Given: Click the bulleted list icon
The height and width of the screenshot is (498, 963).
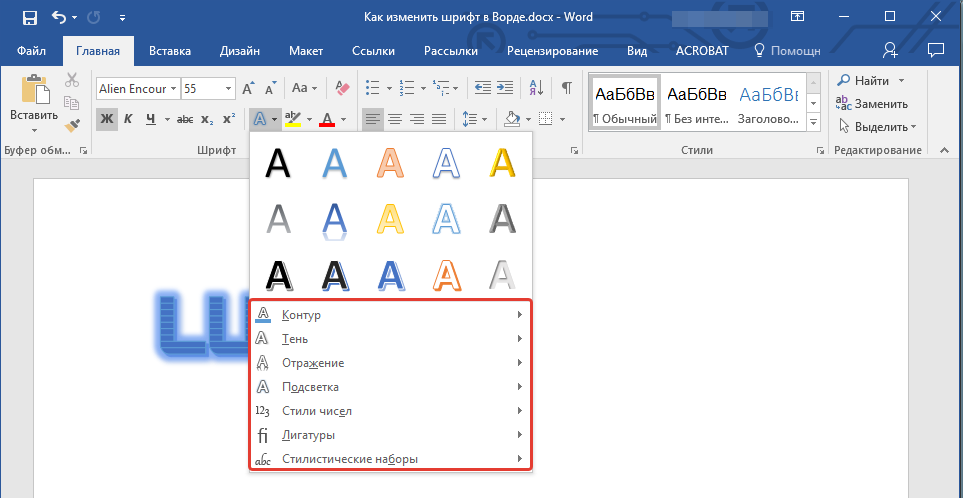Looking at the screenshot, I should [x=372, y=88].
